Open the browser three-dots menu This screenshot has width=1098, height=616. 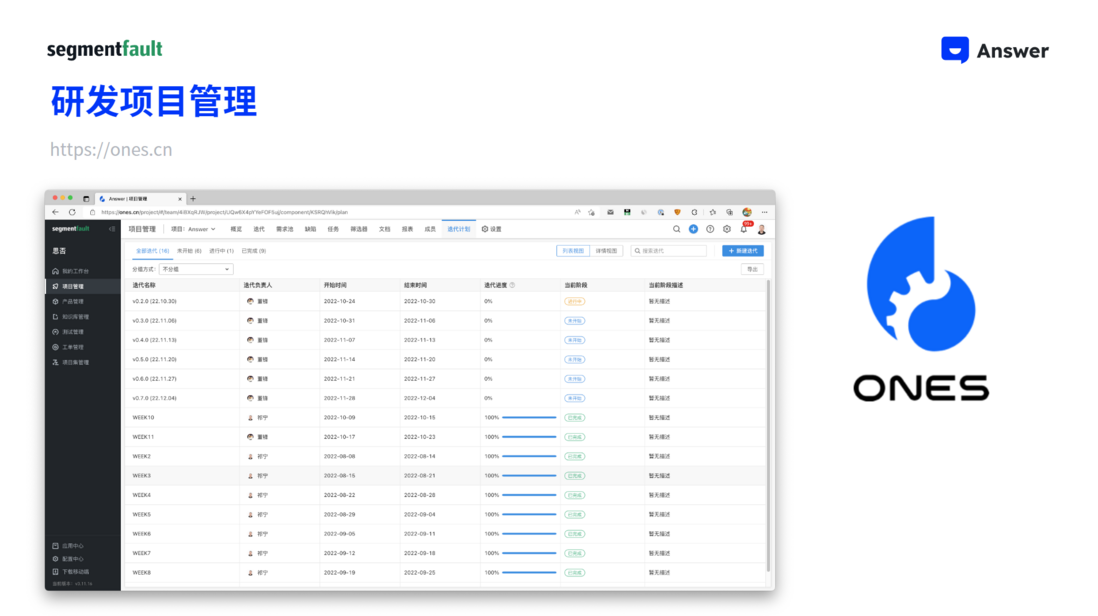pyautogui.click(x=765, y=212)
